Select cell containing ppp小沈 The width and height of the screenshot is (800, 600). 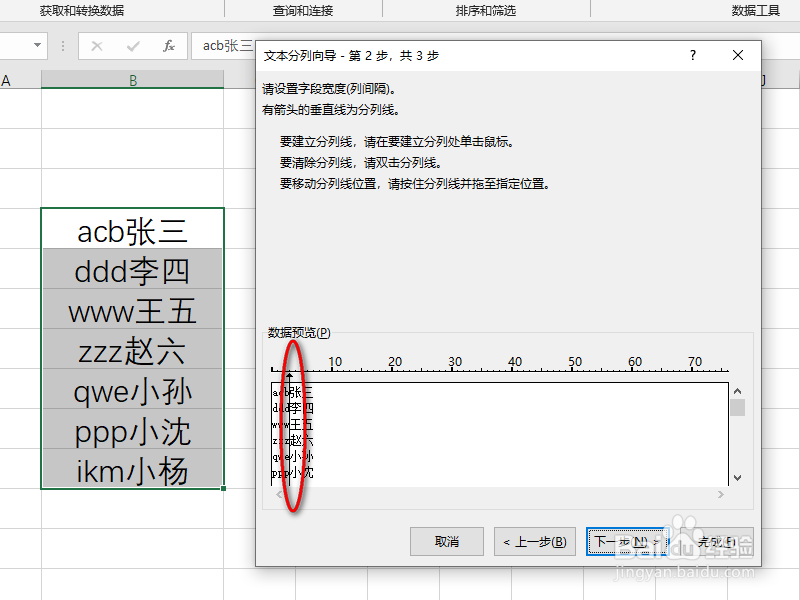[133, 429]
